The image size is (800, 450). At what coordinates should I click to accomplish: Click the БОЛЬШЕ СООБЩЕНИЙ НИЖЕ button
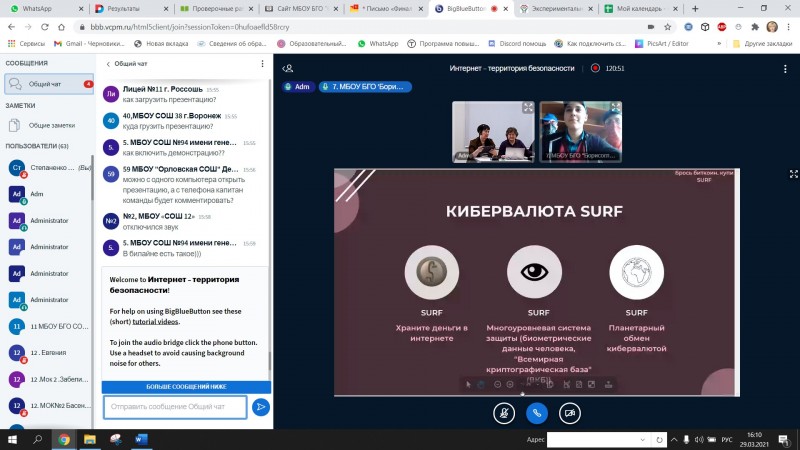pyautogui.click(x=186, y=386)
